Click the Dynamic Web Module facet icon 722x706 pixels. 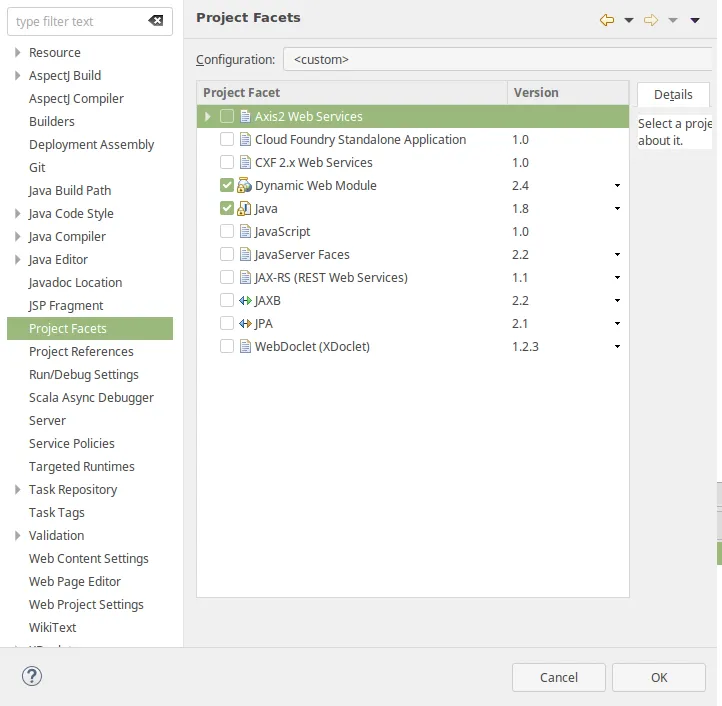click(x=244, y=186)
